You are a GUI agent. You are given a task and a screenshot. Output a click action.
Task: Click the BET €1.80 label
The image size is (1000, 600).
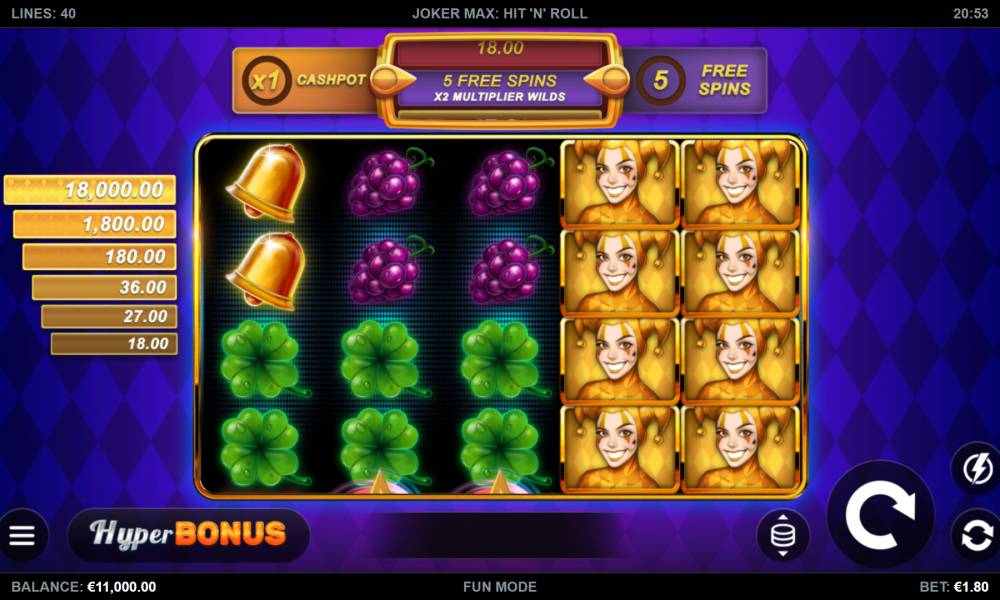(954, 587)
